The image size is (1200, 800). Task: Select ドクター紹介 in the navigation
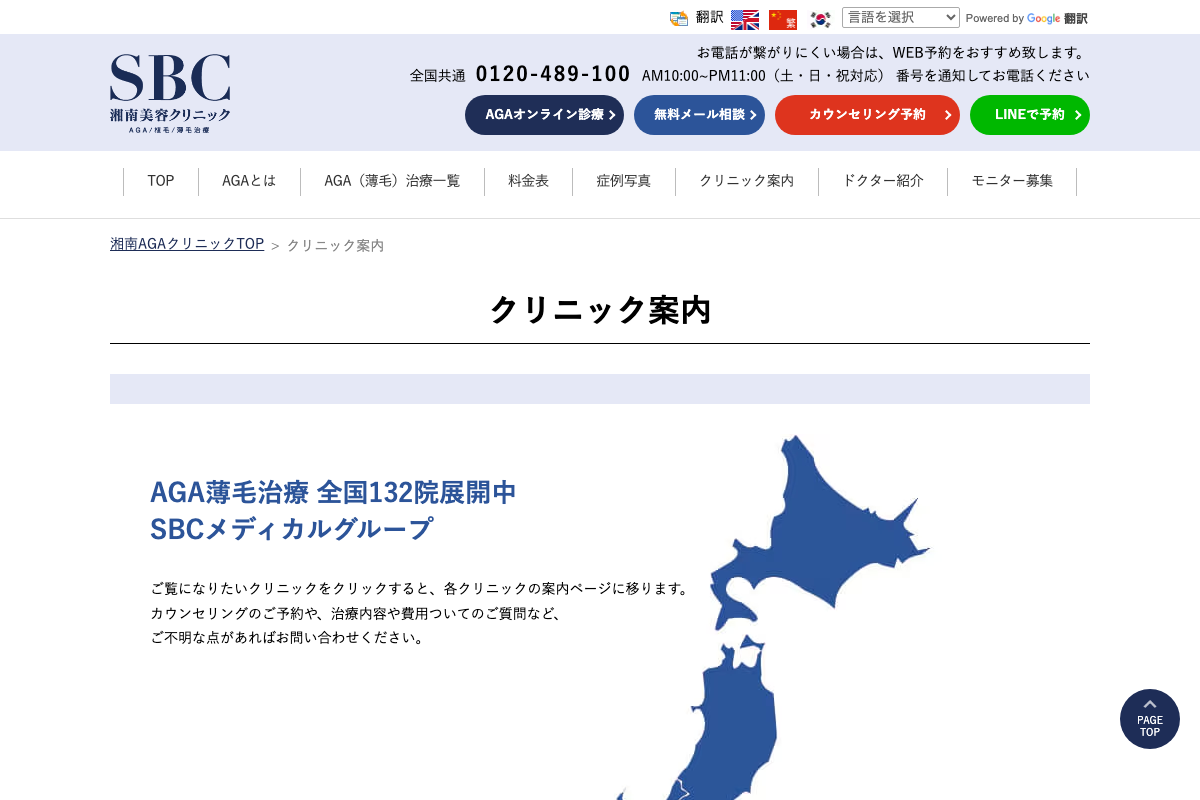883,181
